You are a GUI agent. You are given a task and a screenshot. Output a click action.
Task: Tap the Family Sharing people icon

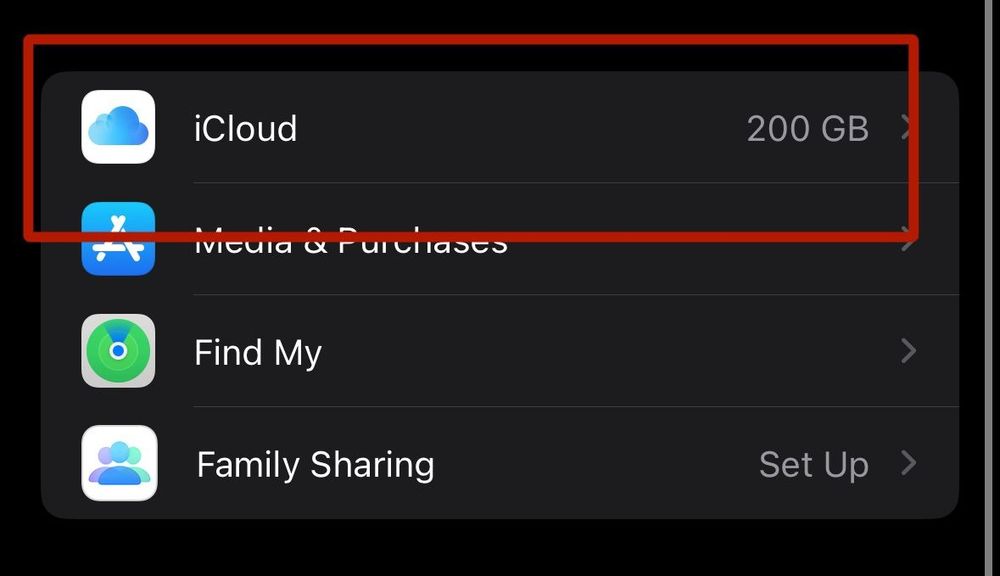(x=118, y=463)
